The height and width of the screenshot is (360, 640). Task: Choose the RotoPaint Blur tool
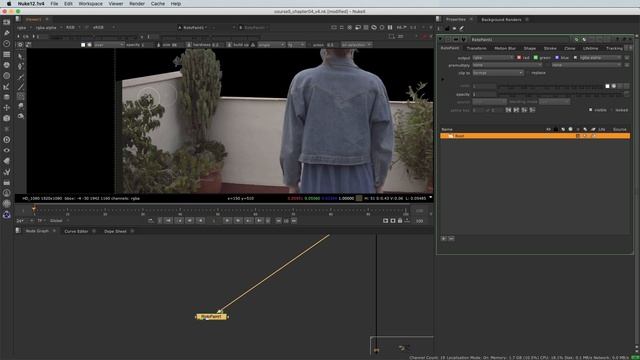click(x=20, y=106)
